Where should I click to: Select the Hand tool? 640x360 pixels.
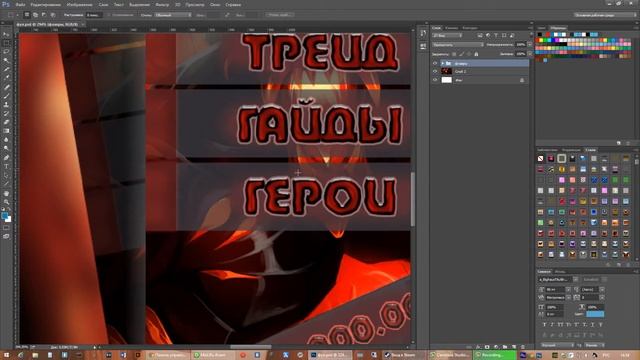(6, 193)
